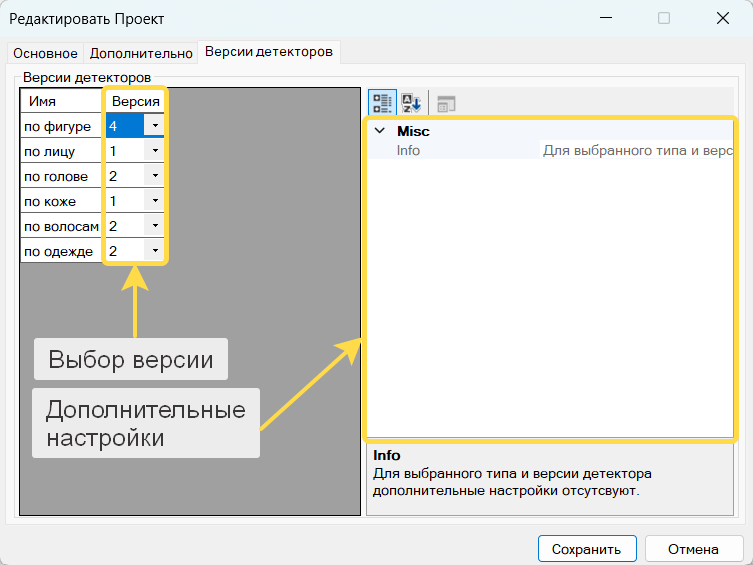Image resolution: width=753 pixels, height=565 pixels.
Task: Switch to the 'Основное' tab
Action: pos(45,53)
